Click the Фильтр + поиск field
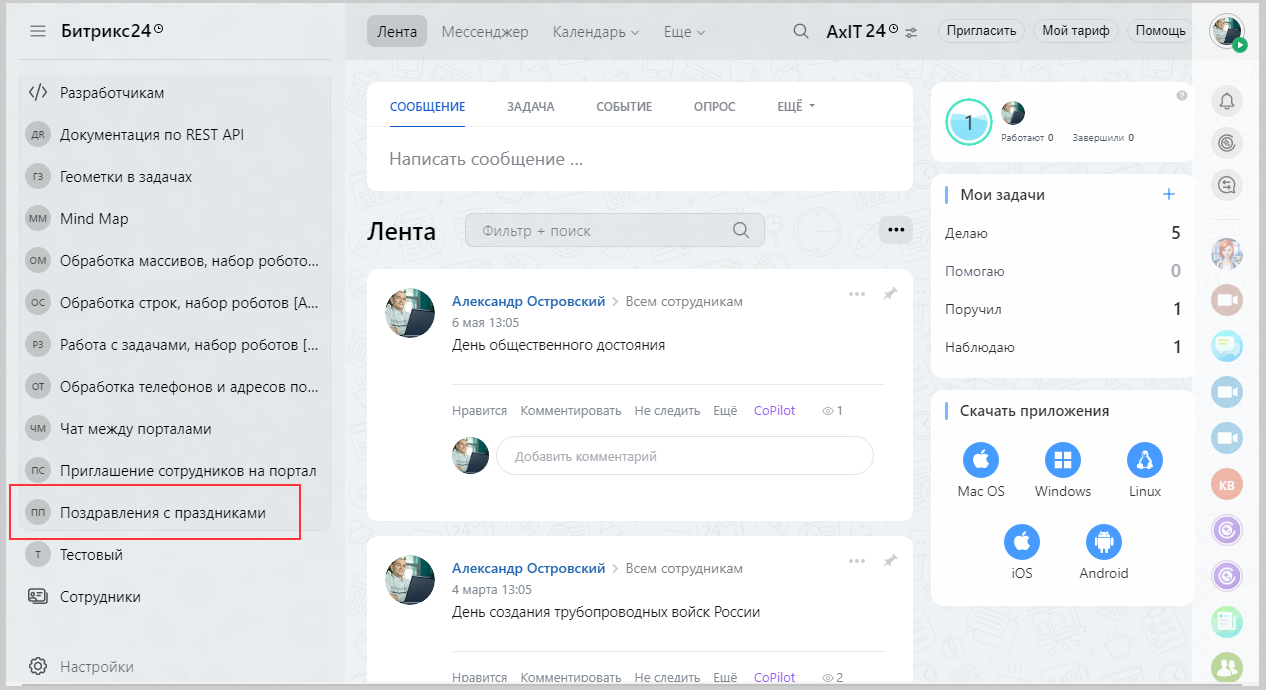Screen dimensions: 1266x690 [x=605, y=231]
